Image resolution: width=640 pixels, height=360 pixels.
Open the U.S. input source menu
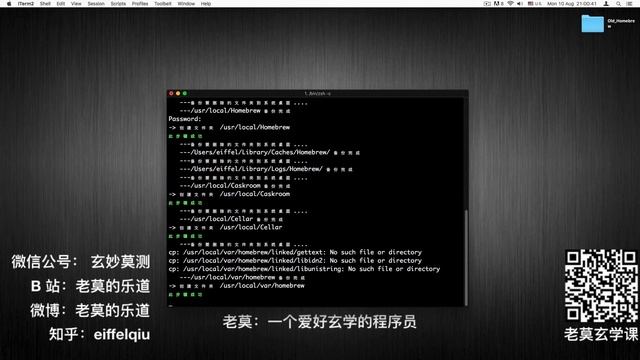point(535,4)
